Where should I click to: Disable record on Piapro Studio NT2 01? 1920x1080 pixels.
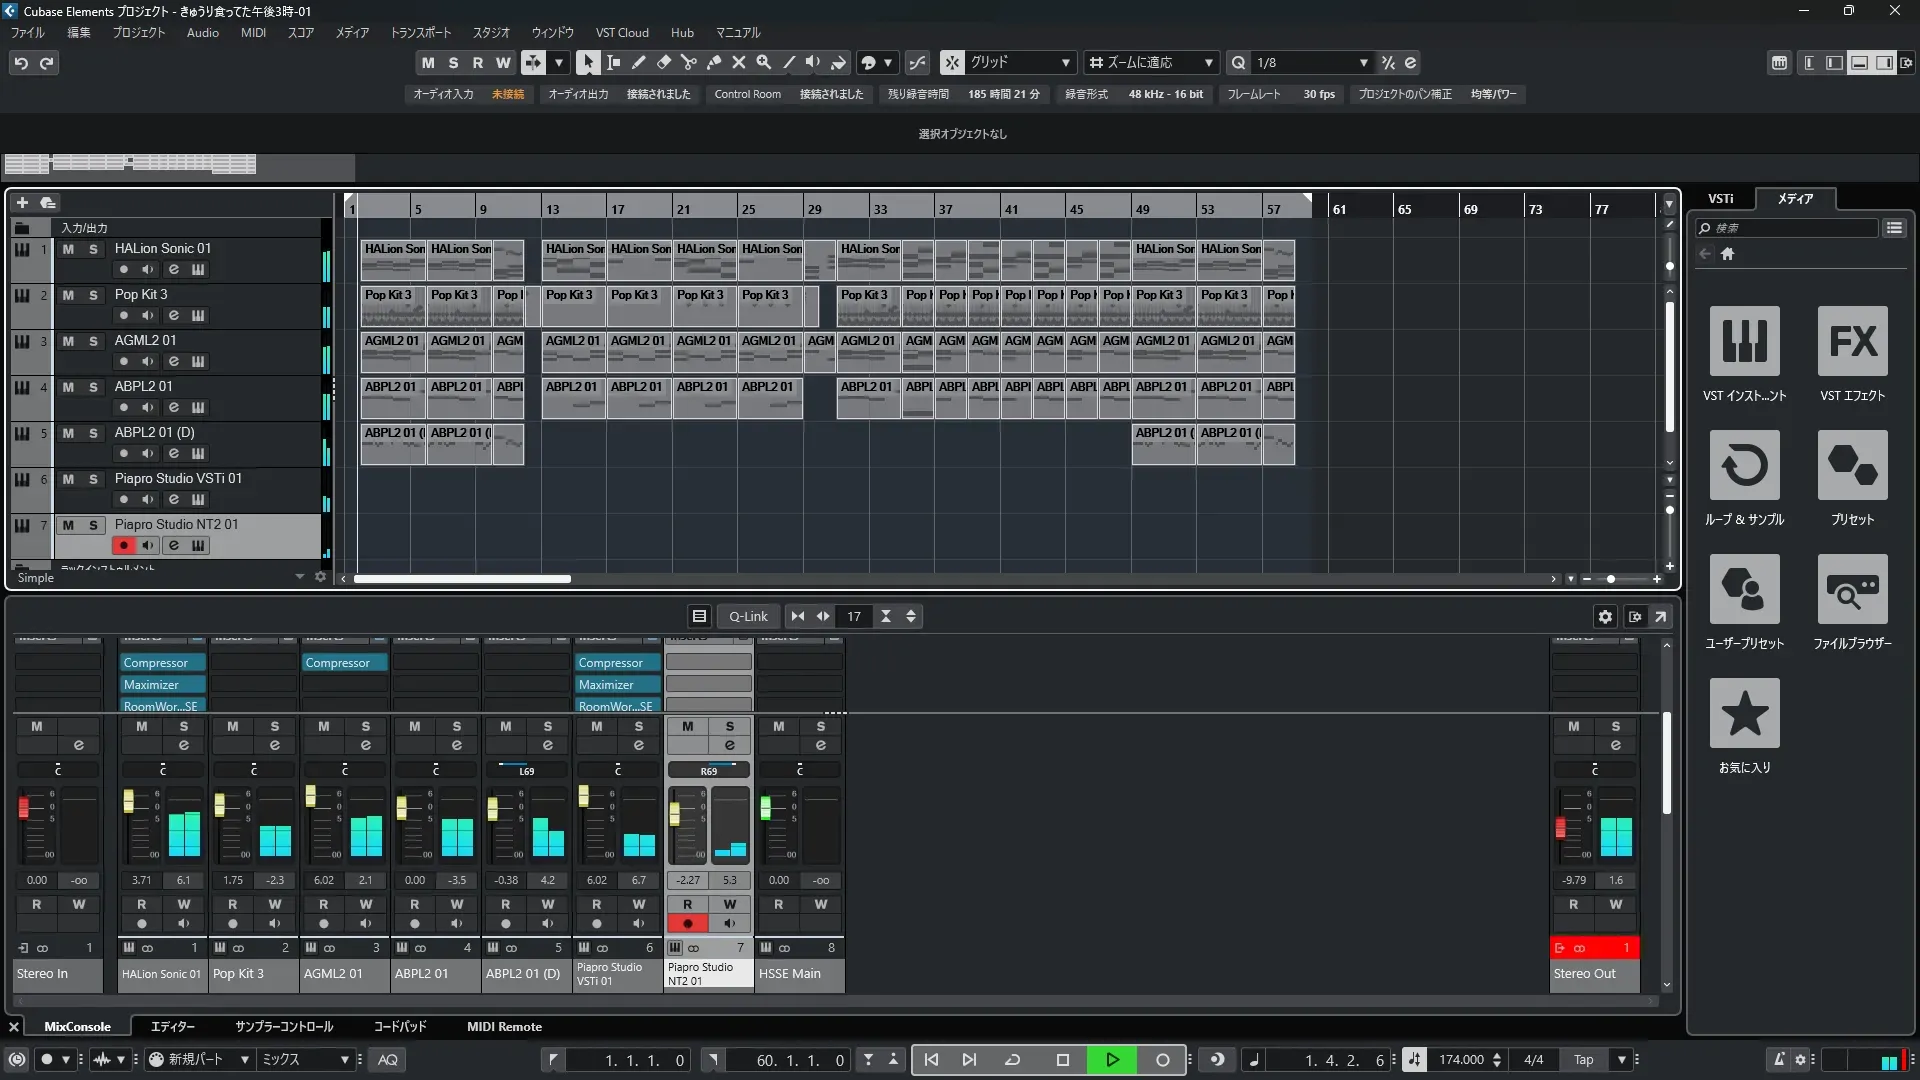123,545
